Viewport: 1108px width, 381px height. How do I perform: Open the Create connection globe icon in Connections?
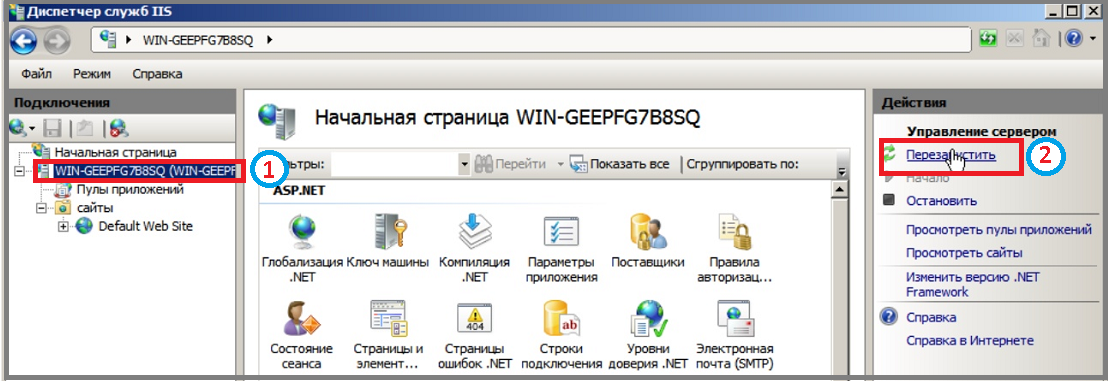pos(18,128)
